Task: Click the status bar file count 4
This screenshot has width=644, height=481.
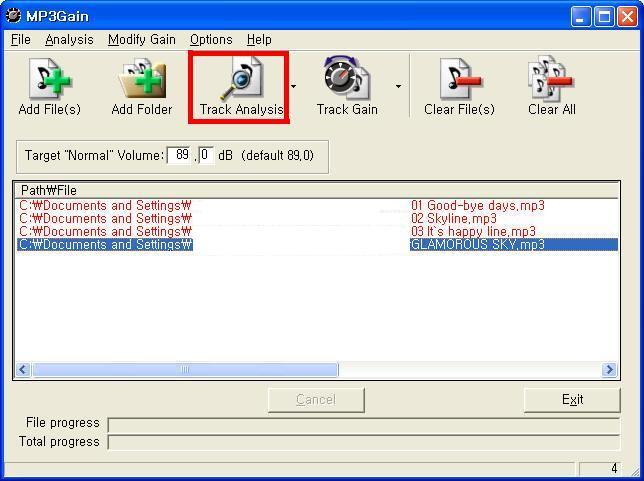Action: 614,468
